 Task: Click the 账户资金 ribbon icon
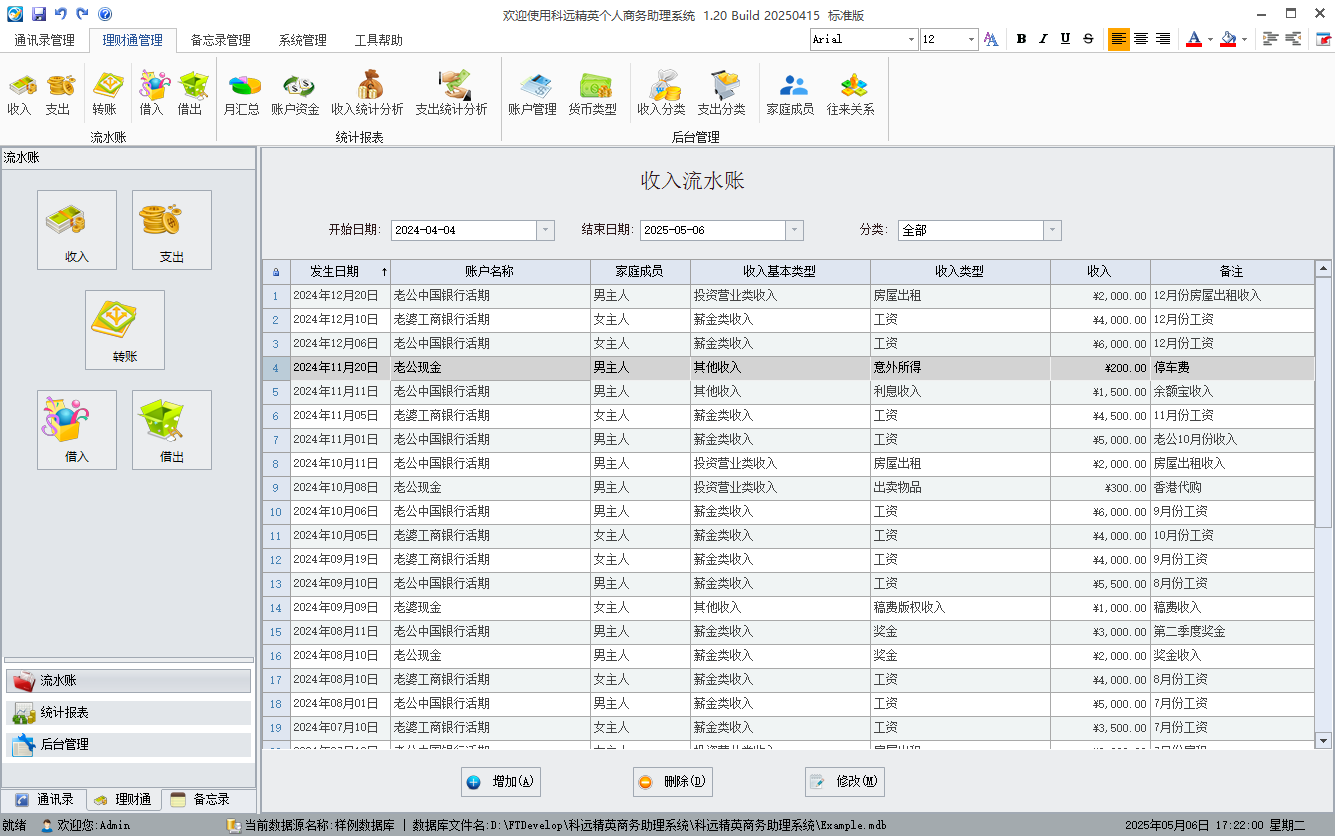pyautogui.click(x=295, y=93)
